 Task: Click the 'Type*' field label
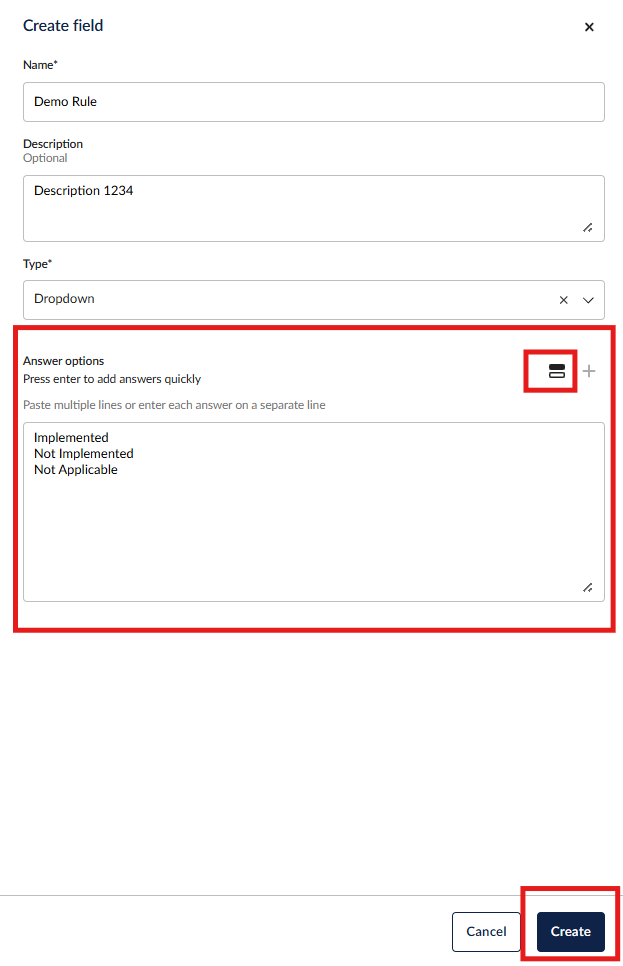(37, 263)
